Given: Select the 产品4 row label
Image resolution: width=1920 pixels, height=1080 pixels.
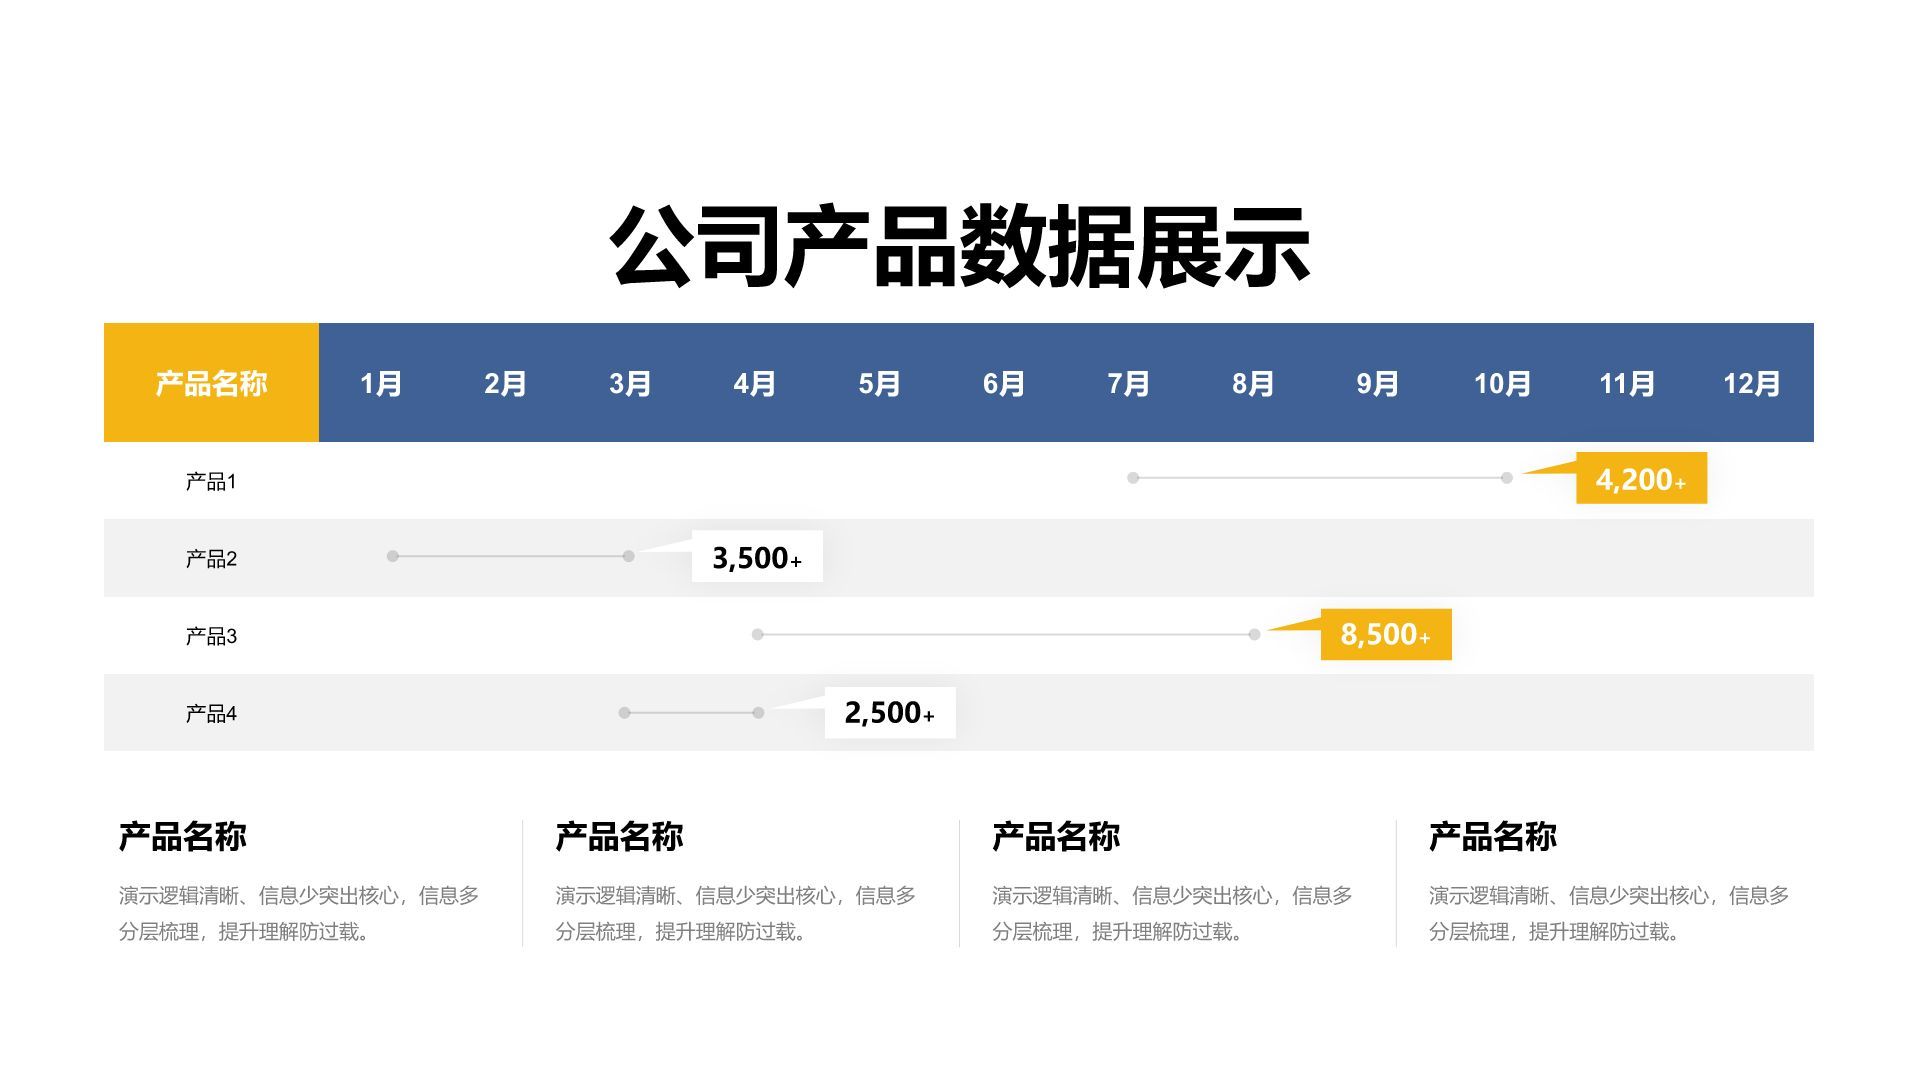Looking at the screenshot, I should [211, 713].
